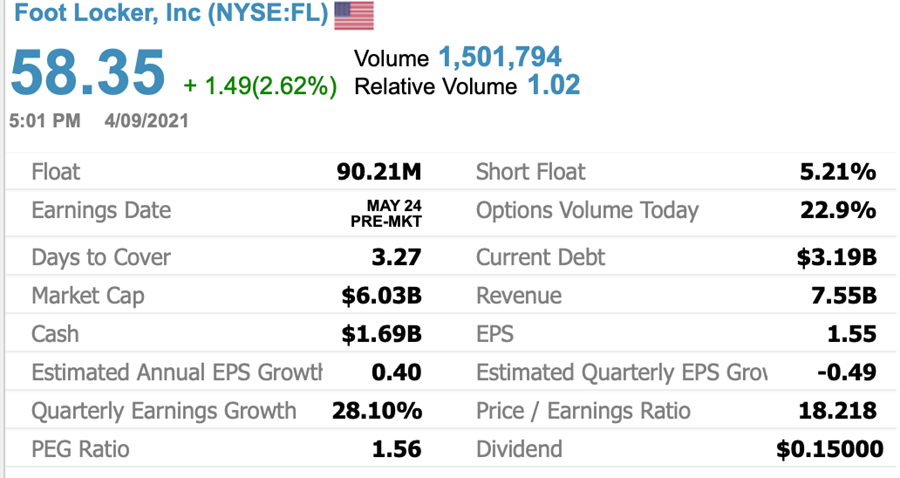The height and width of the screenshot is (478, 900).
Task: Select the Price / Earnings value 18.218
Action: click(x=838, y=411)
